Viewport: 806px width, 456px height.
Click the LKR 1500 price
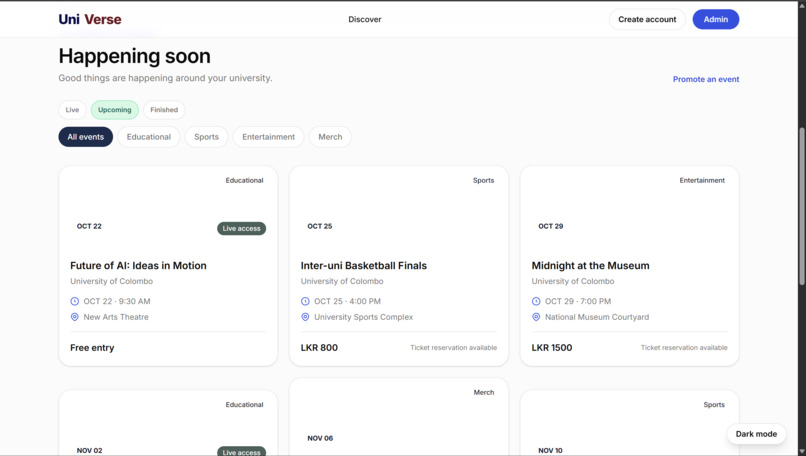(552, 348)
